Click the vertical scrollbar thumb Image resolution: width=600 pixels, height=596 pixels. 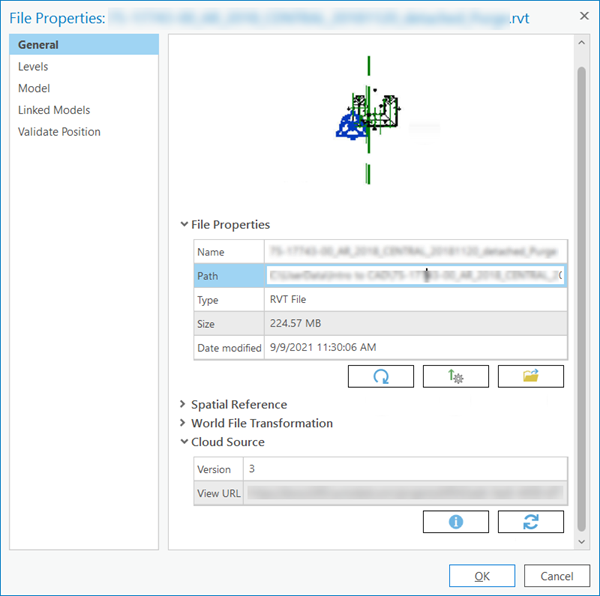[582, 299]
